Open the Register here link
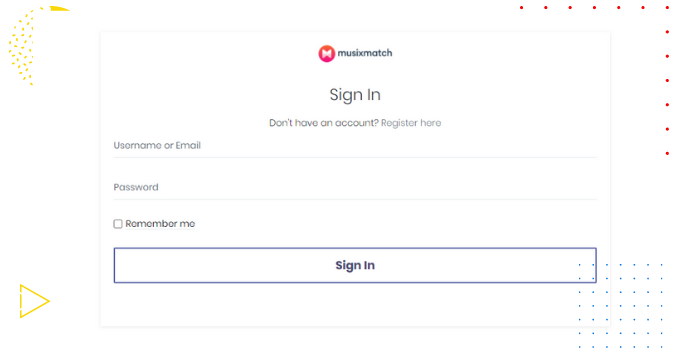The image size is (675, 360). point(411,123)
